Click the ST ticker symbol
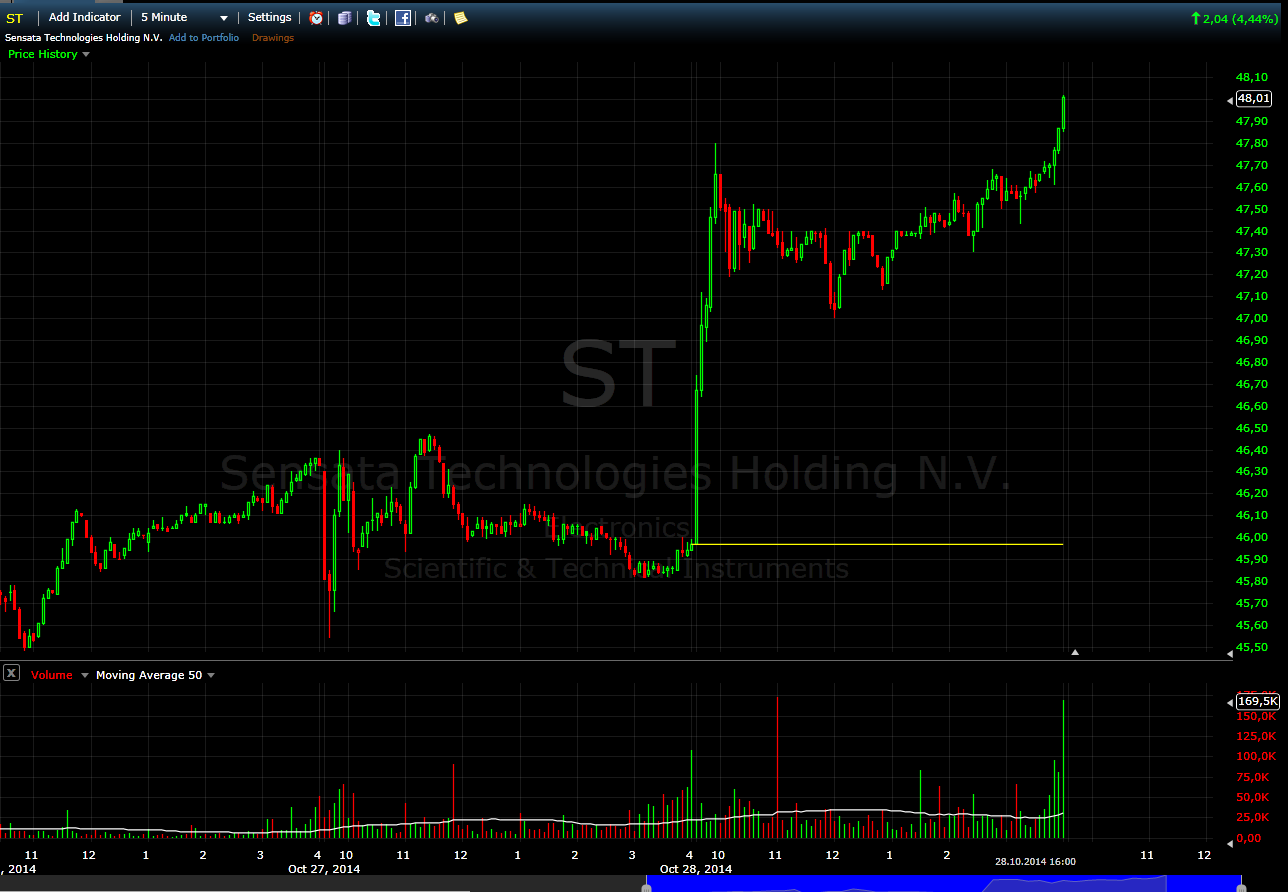1288x892 pixels. tap(14, 18)
